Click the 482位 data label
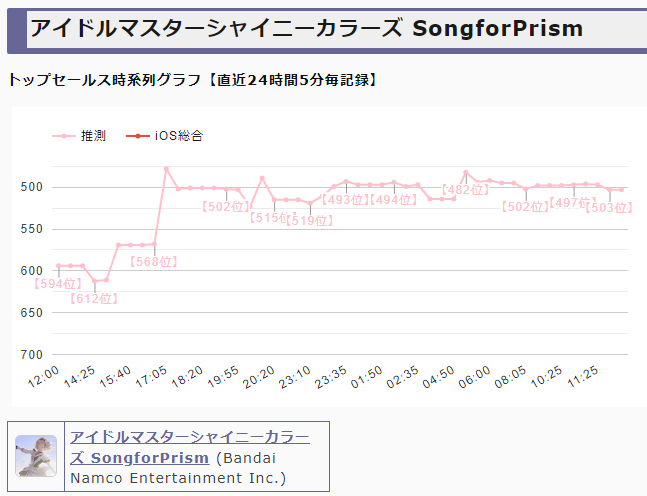 (465, 190)
